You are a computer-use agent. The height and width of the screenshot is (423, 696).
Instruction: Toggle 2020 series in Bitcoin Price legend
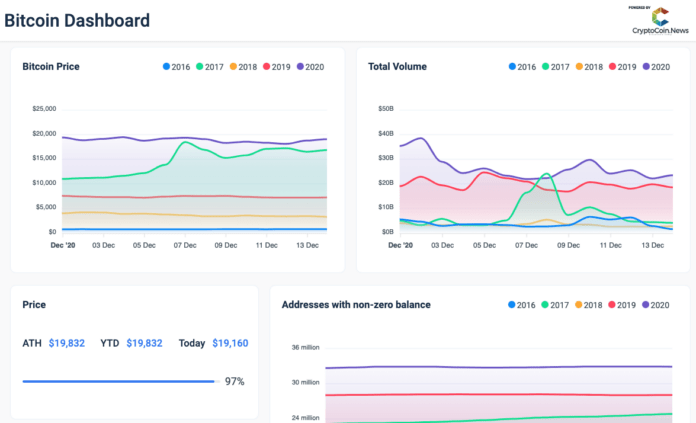coord(310,67)
